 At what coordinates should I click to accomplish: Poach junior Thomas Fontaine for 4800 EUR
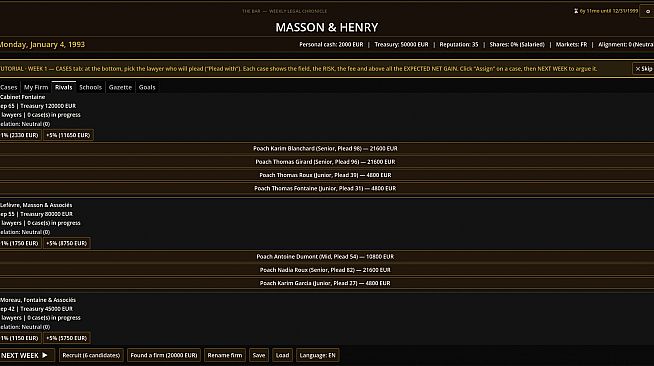[x=327, y=188]
